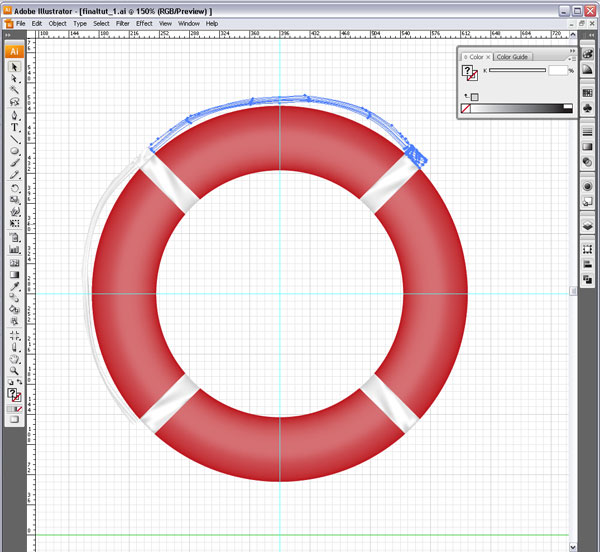Screen dimensions: 600x552
Task: Select the Pen tool
Action: pos(14,116)
